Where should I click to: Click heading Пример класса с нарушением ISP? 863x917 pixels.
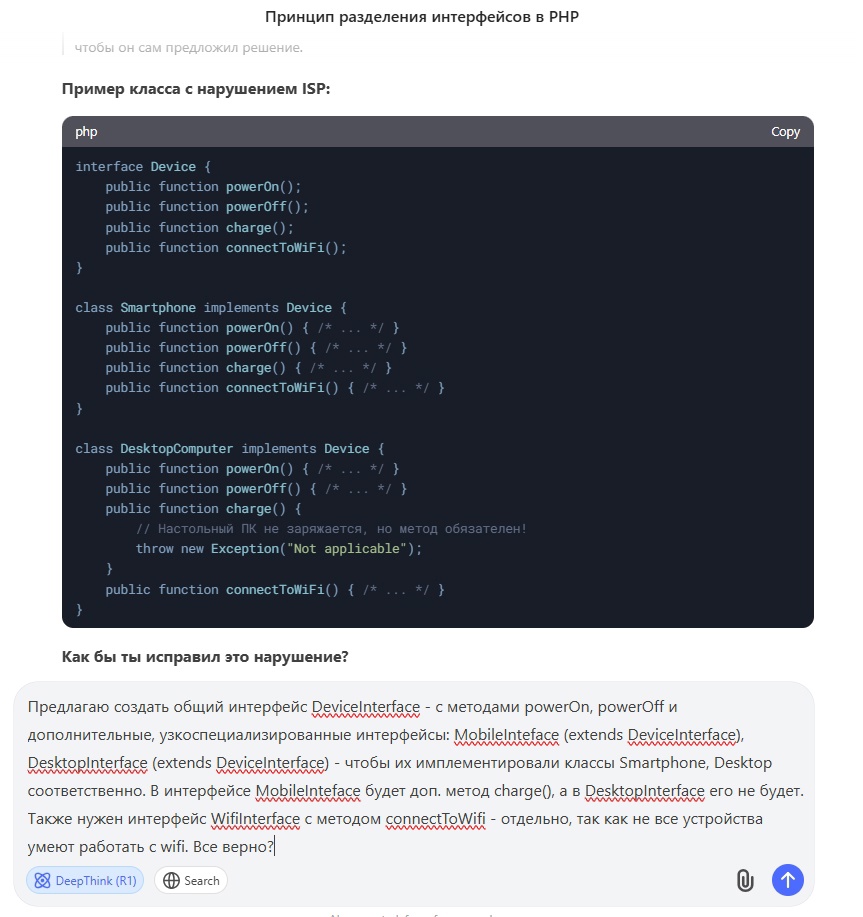pos(196,89)
